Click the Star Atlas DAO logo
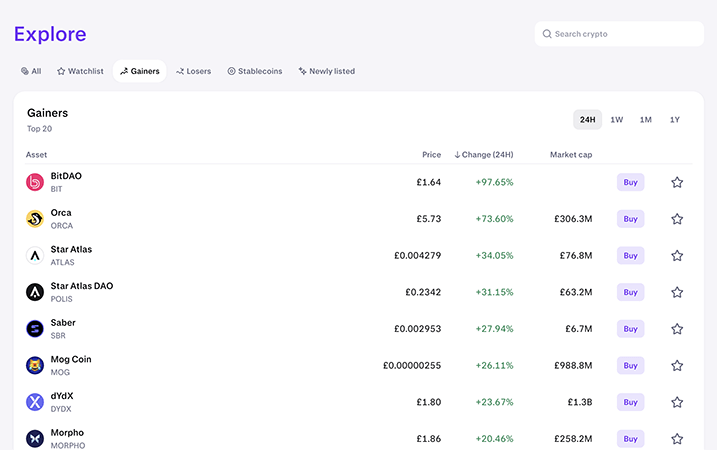This screenshot has width=717, height=450. tap(35, 292)
